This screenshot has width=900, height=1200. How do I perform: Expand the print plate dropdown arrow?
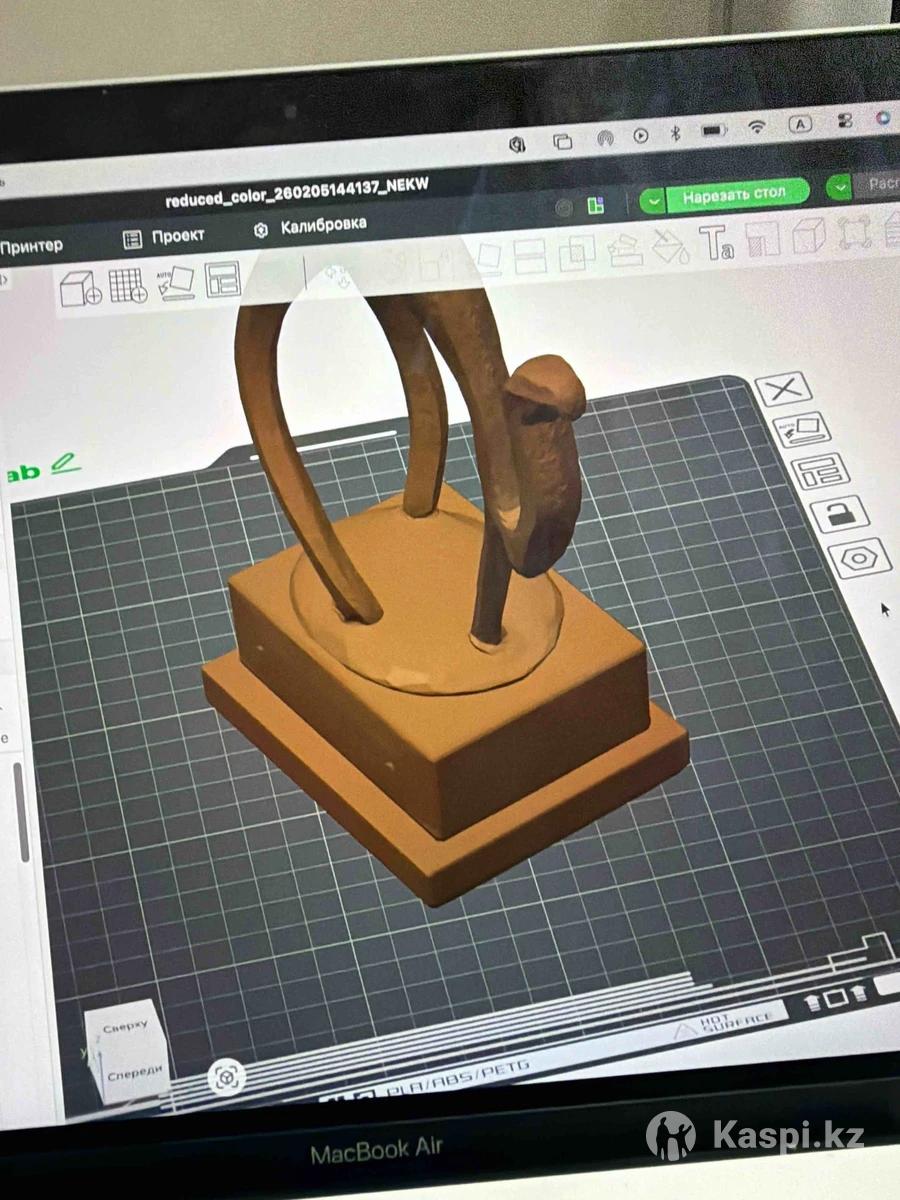pos(839,187)
